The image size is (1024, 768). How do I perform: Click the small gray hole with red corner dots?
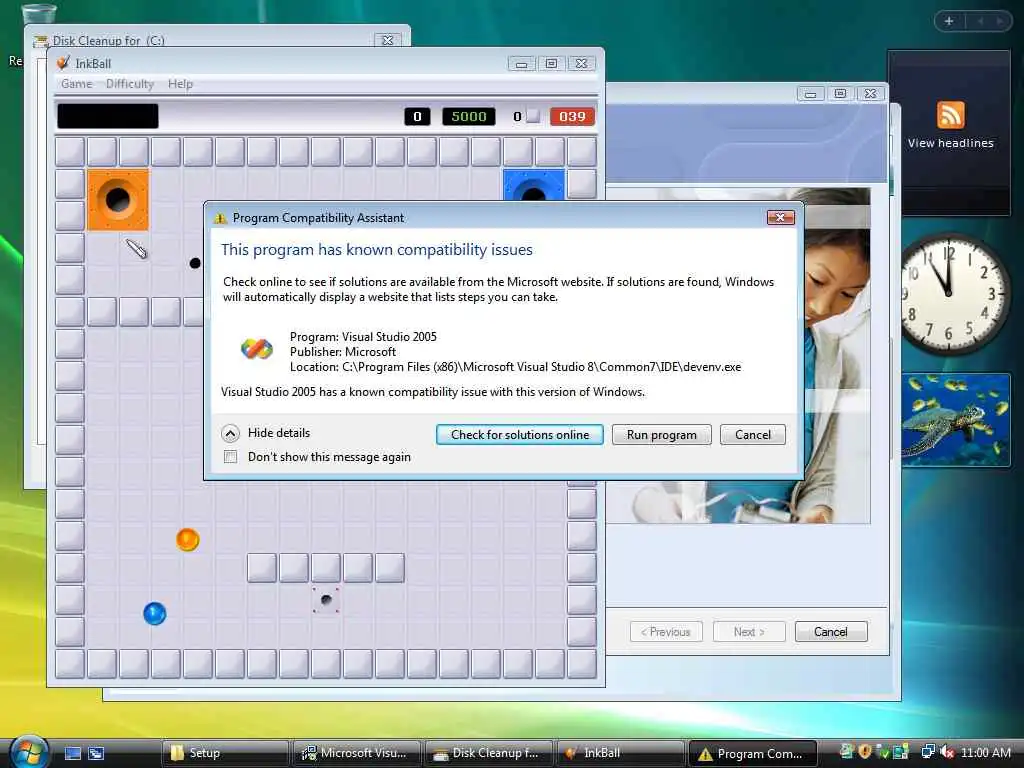pyautogui.click(x=326, y=600)
